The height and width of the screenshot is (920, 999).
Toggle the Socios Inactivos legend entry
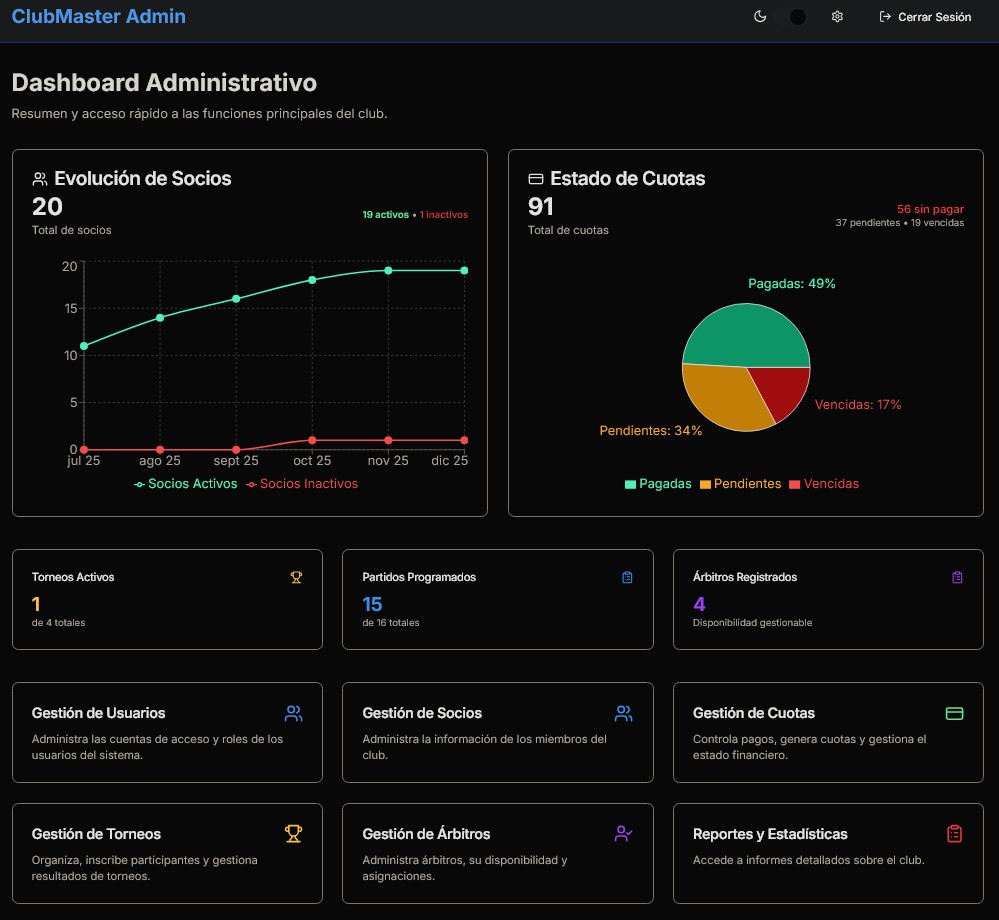click(302, 484)
